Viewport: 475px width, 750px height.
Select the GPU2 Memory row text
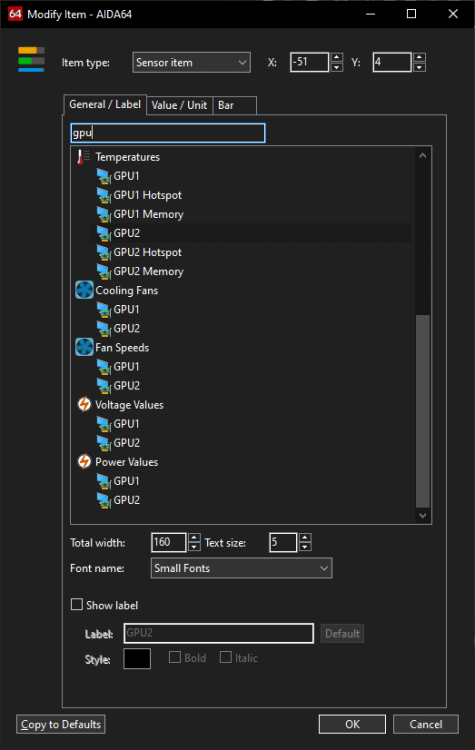point(148,272)
